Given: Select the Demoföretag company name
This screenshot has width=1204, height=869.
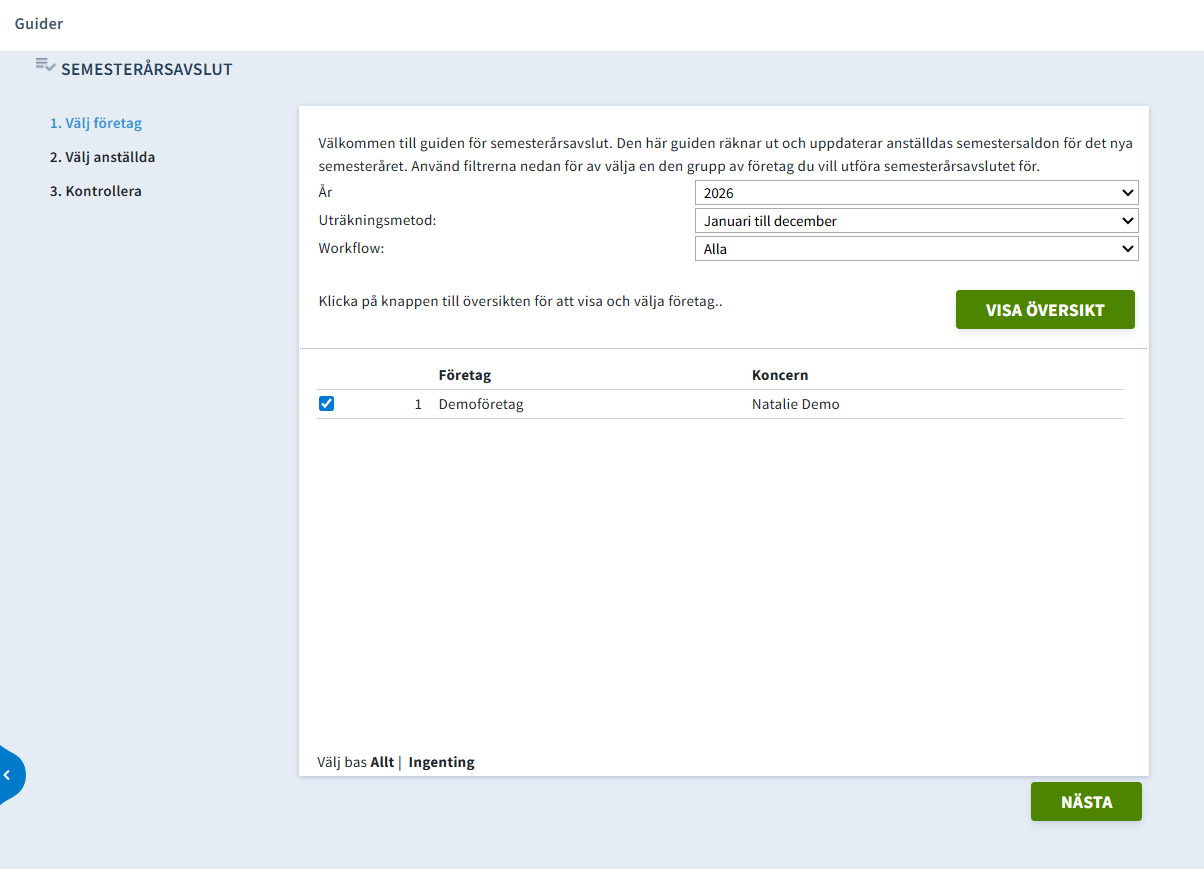Looking at the screenshot, I should tap(481, 405).
